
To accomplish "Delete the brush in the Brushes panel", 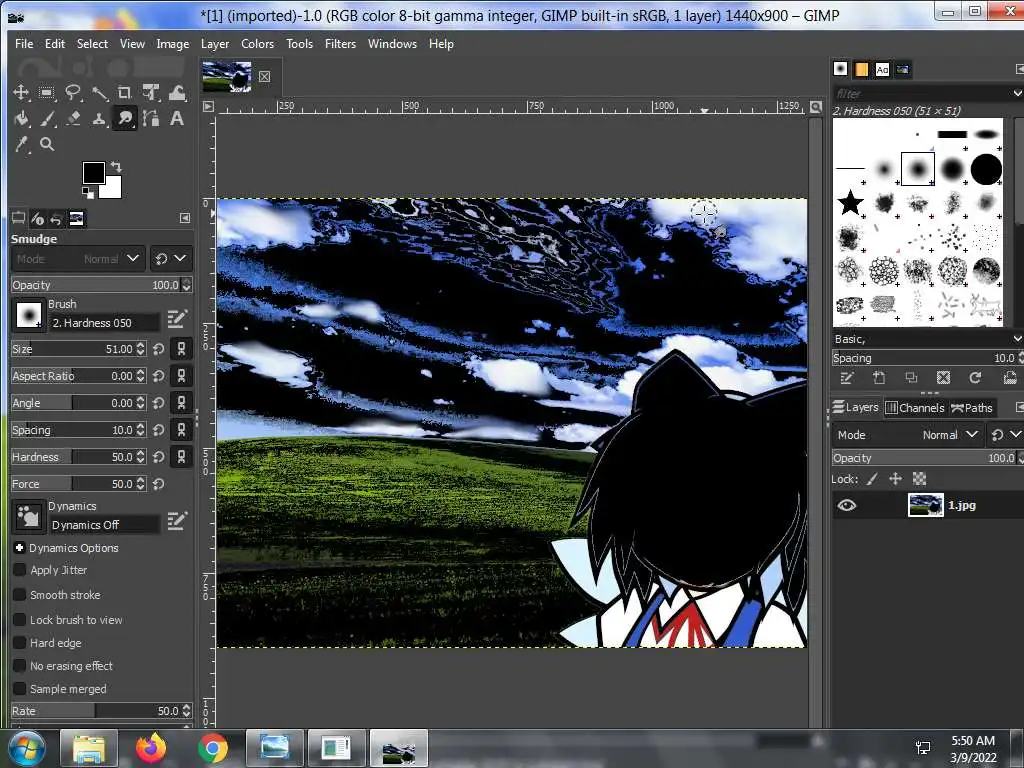I will click(943, 377).
